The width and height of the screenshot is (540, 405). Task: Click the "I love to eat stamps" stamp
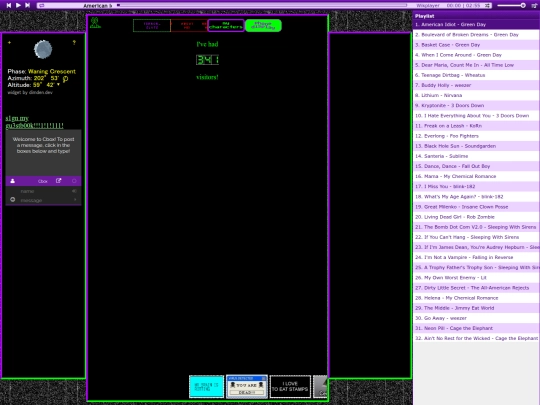[x=290, y=386]
